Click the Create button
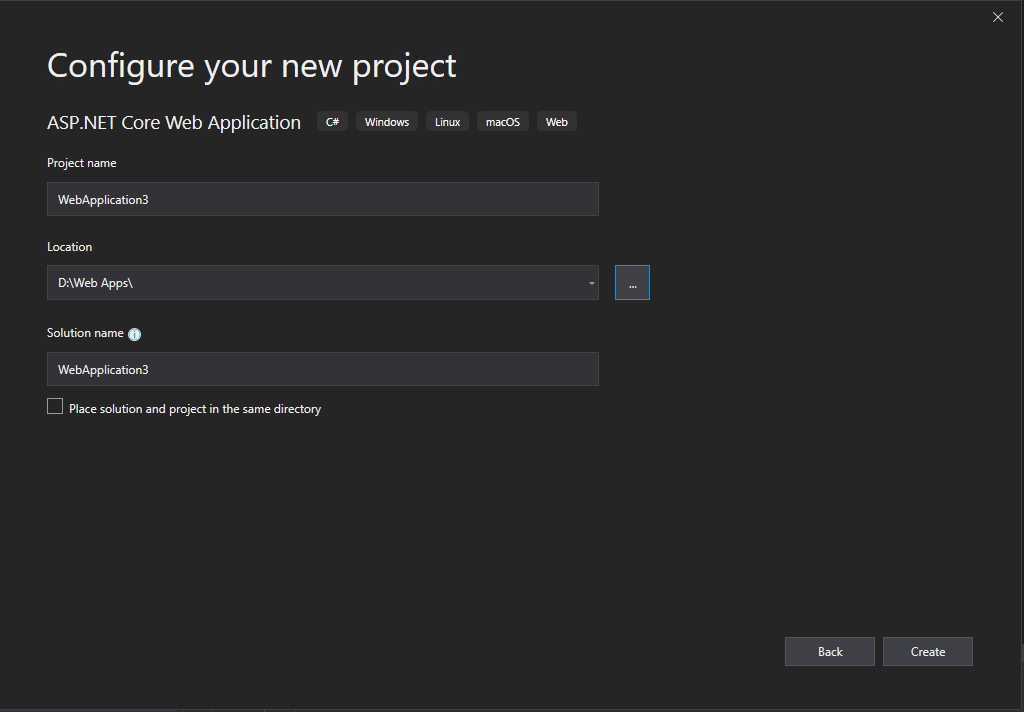 (927, 651)
